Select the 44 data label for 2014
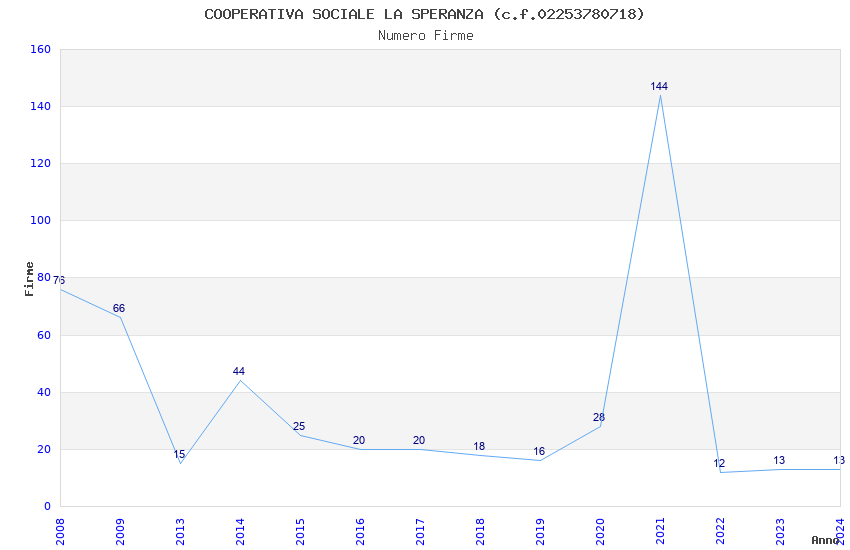The height and width of the screenshot is (550, 850). (x=239, y=371)
